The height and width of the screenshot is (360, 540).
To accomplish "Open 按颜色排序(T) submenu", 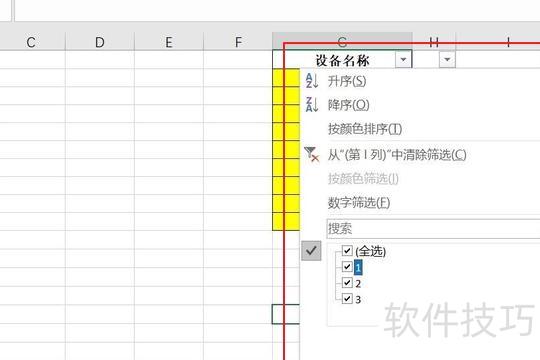I will tap(365, 129).
